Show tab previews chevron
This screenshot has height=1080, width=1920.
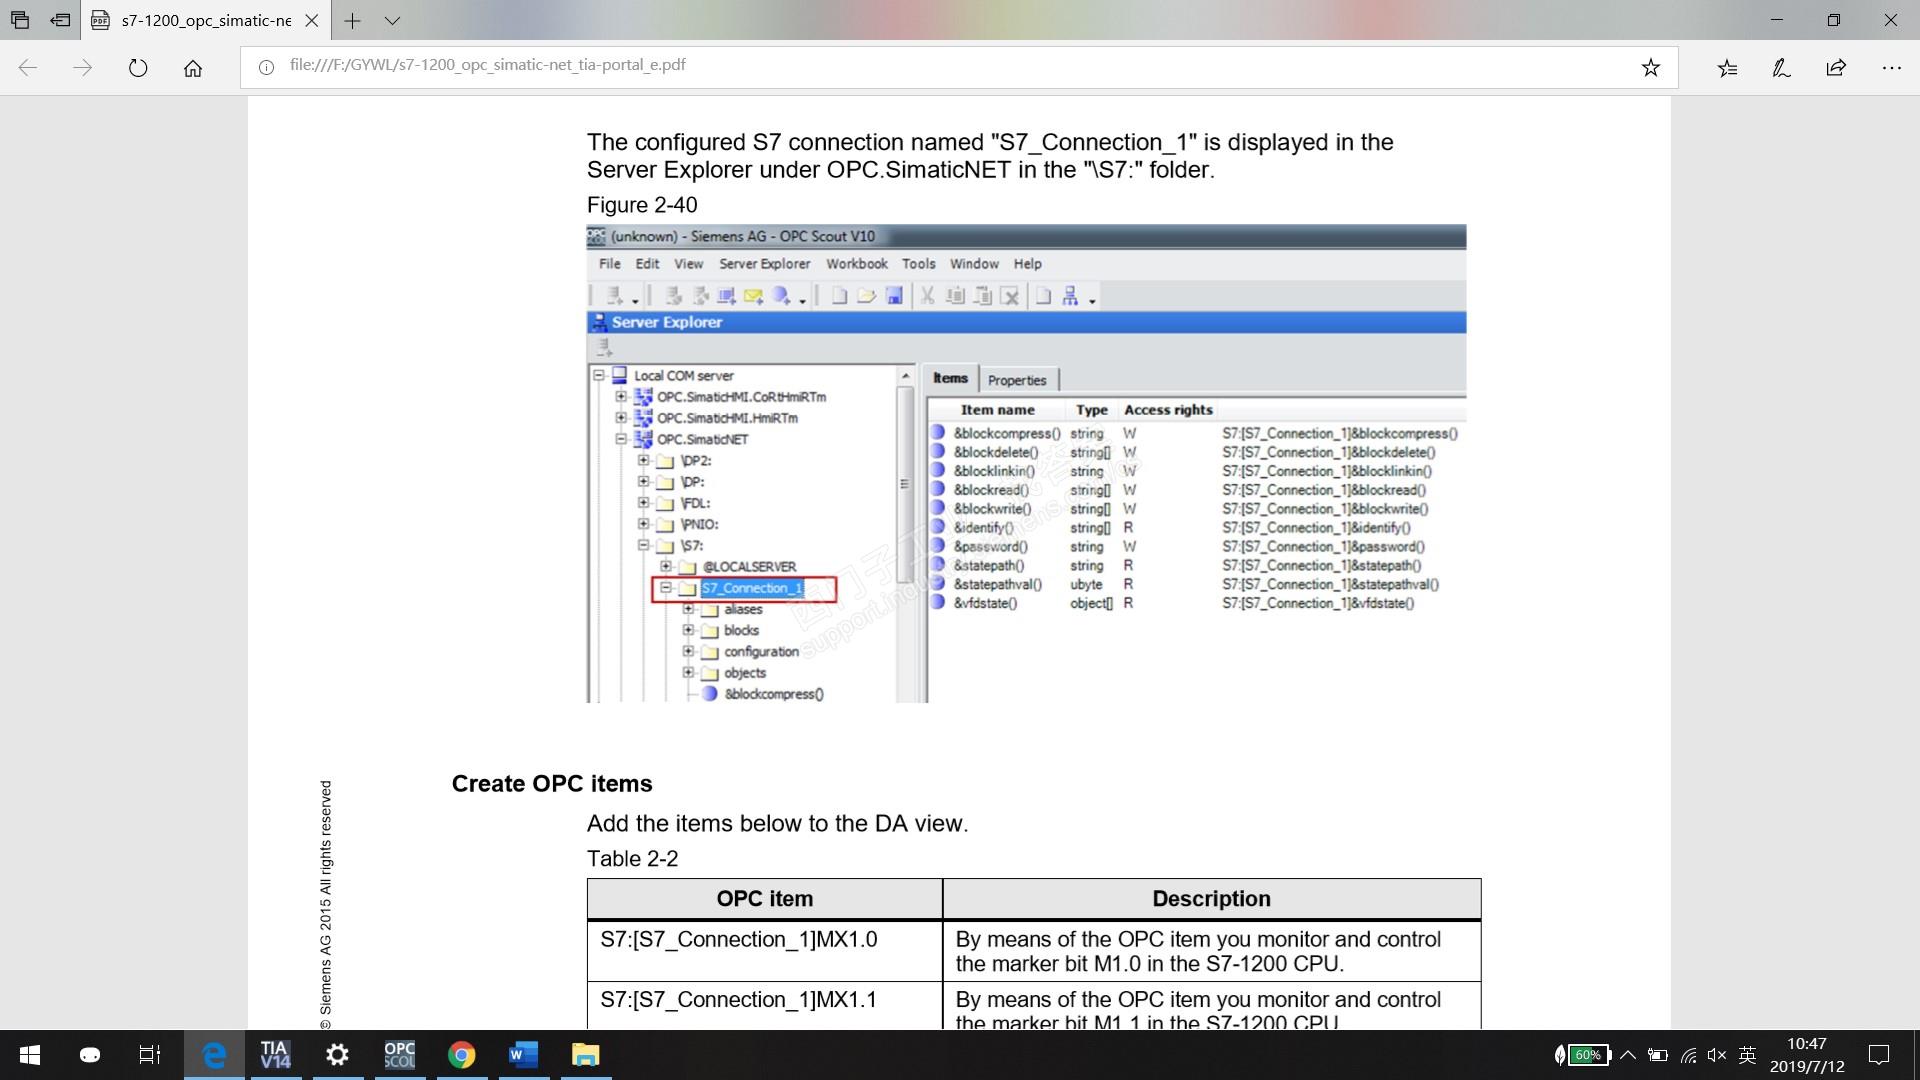pos(392,20)
